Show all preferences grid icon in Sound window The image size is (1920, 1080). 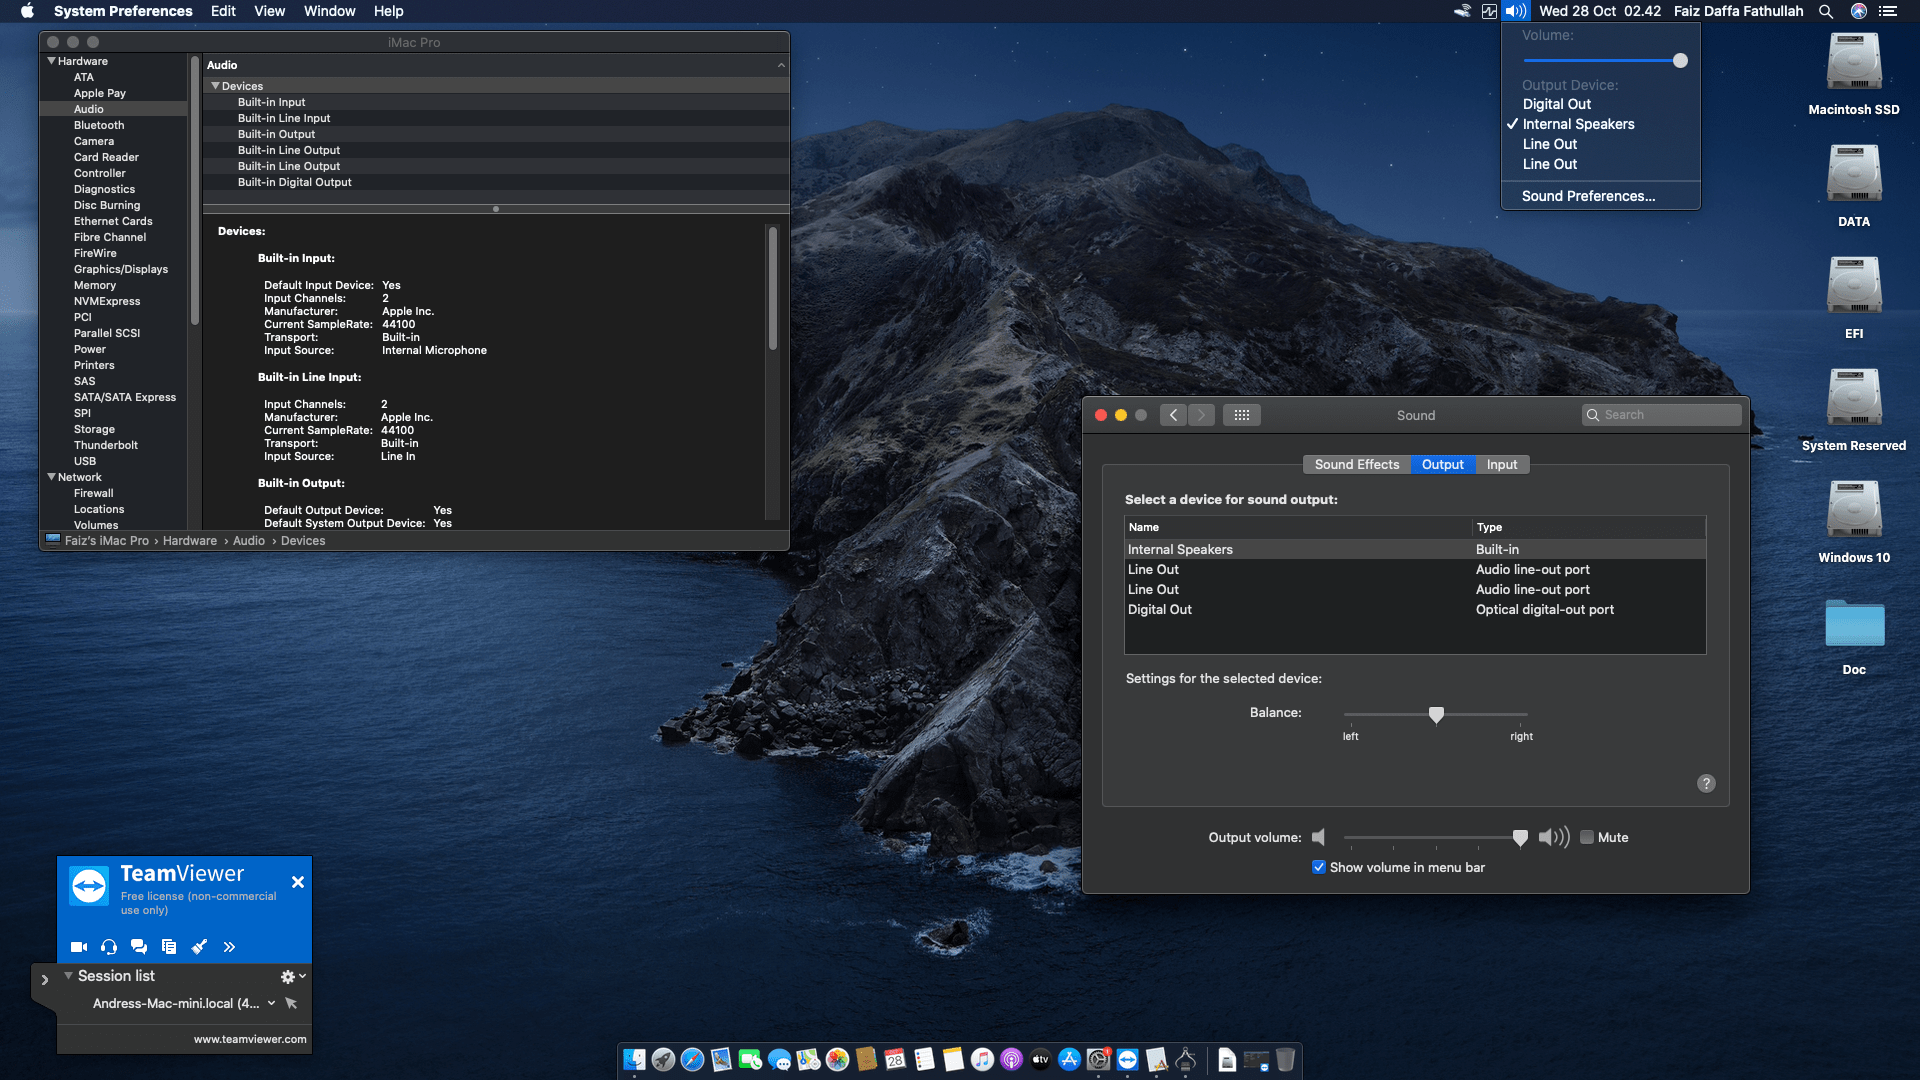pos(1241,415)
